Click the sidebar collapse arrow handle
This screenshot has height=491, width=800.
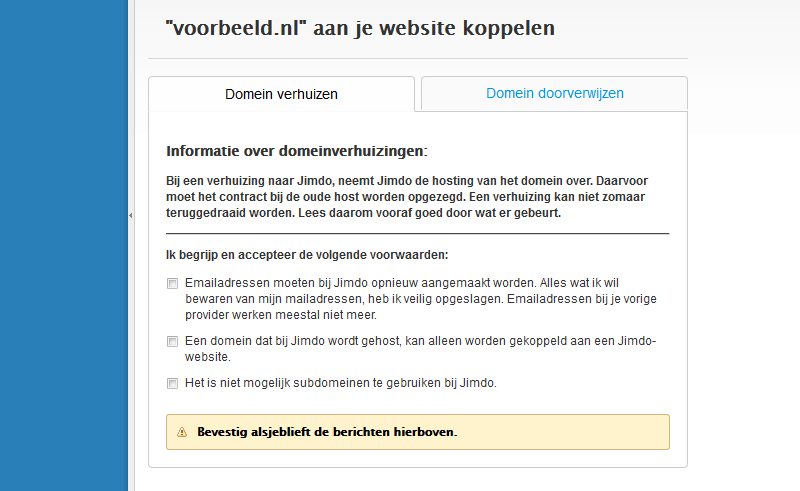pos(131,215)
